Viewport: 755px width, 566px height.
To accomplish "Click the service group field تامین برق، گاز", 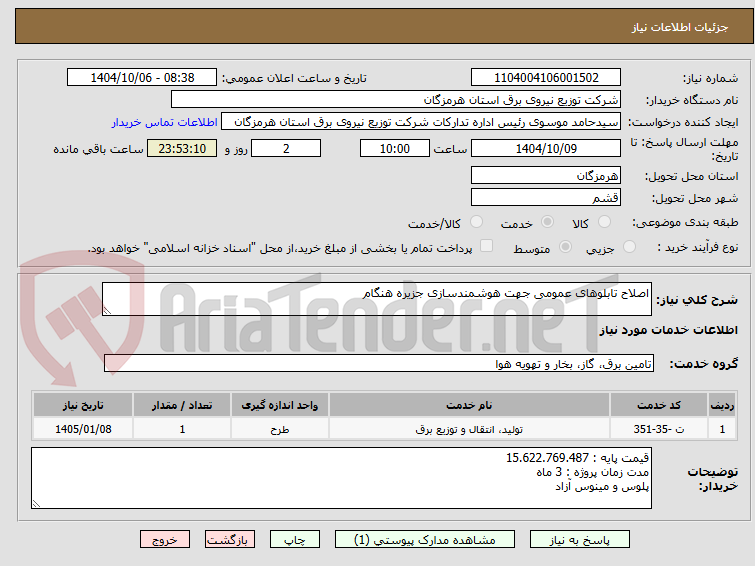I will point(379,363).
